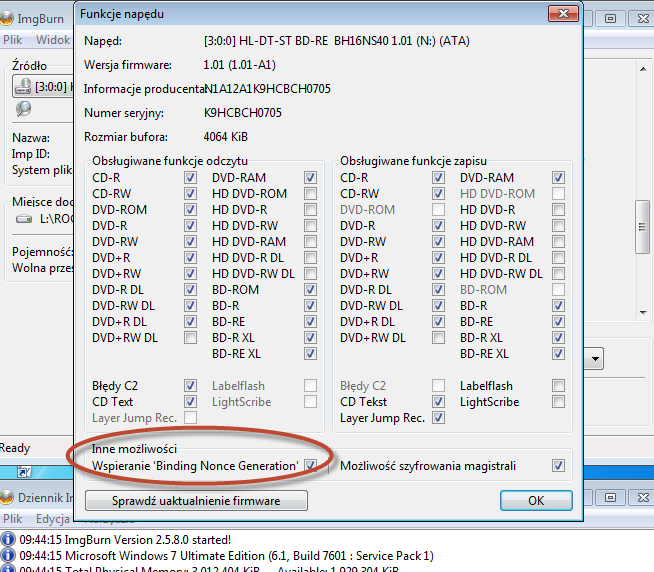Screen dimensions: 654x572
Task: Toggle the BD-ROM read checkbox
Action: [x=310, y=290]
